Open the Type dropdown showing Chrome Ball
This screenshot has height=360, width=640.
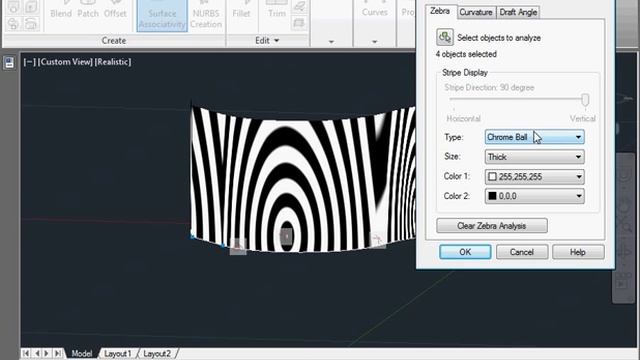click(534, 137)
